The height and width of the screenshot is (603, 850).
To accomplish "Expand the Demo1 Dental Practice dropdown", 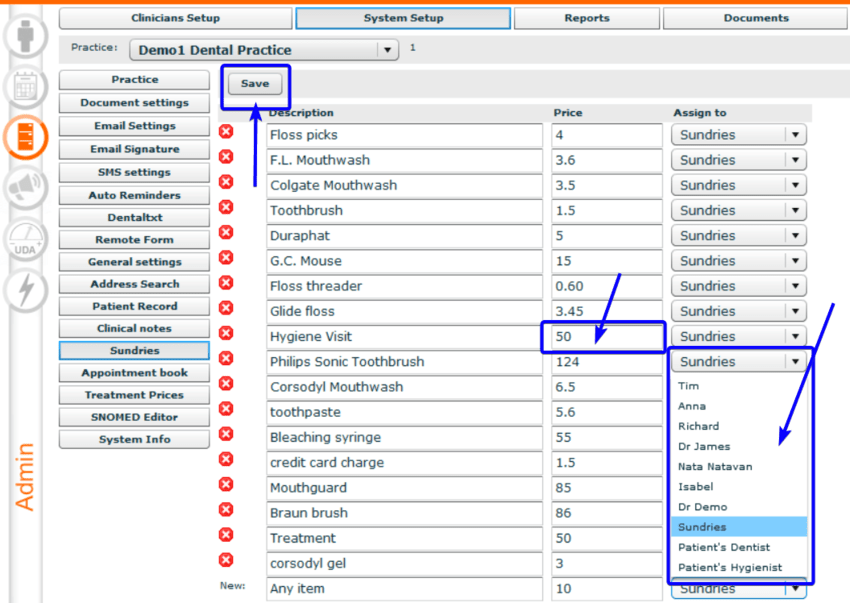I will click(x=387, y=49).
